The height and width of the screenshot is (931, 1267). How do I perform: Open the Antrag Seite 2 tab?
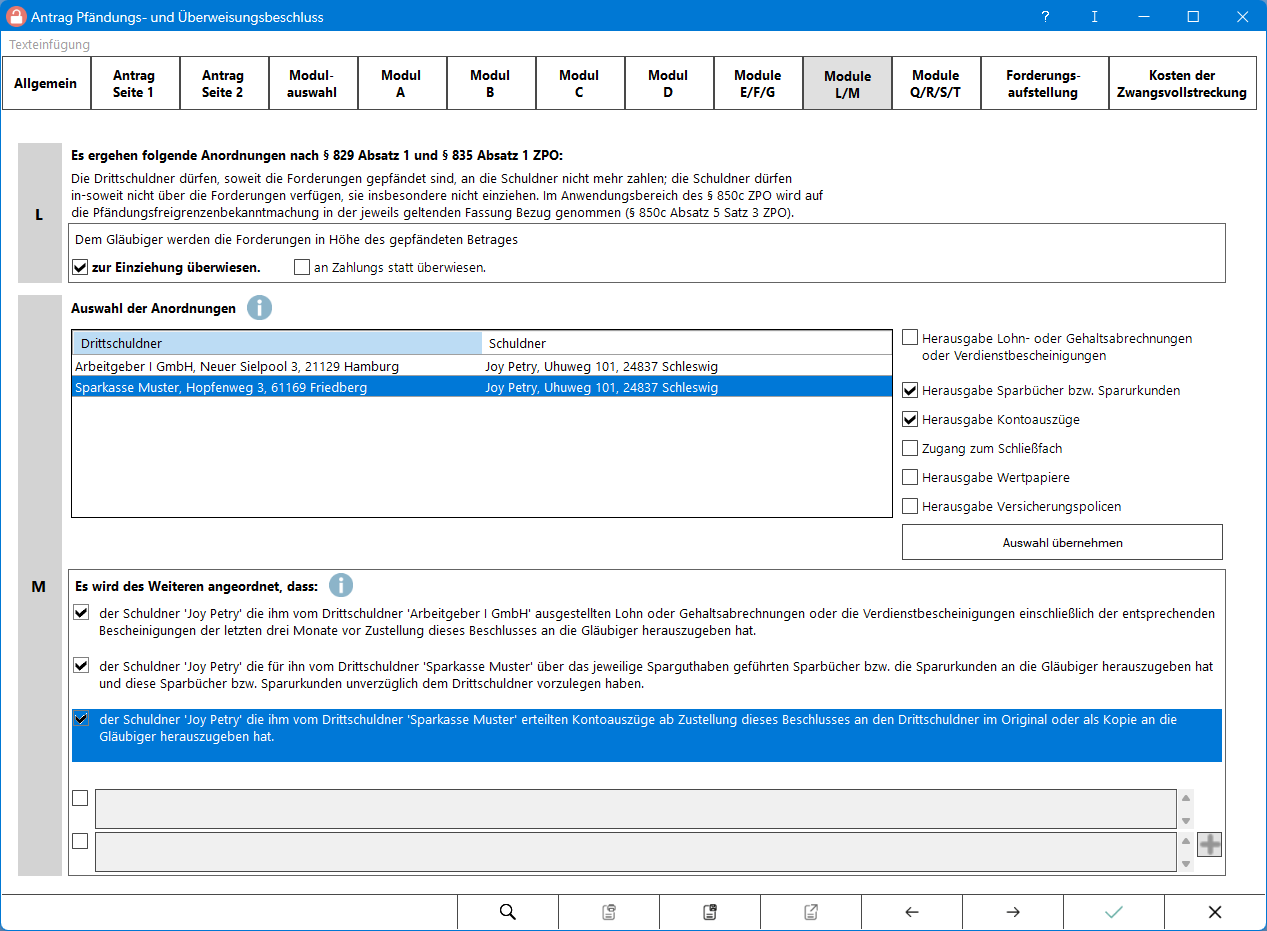pos(223,83)
